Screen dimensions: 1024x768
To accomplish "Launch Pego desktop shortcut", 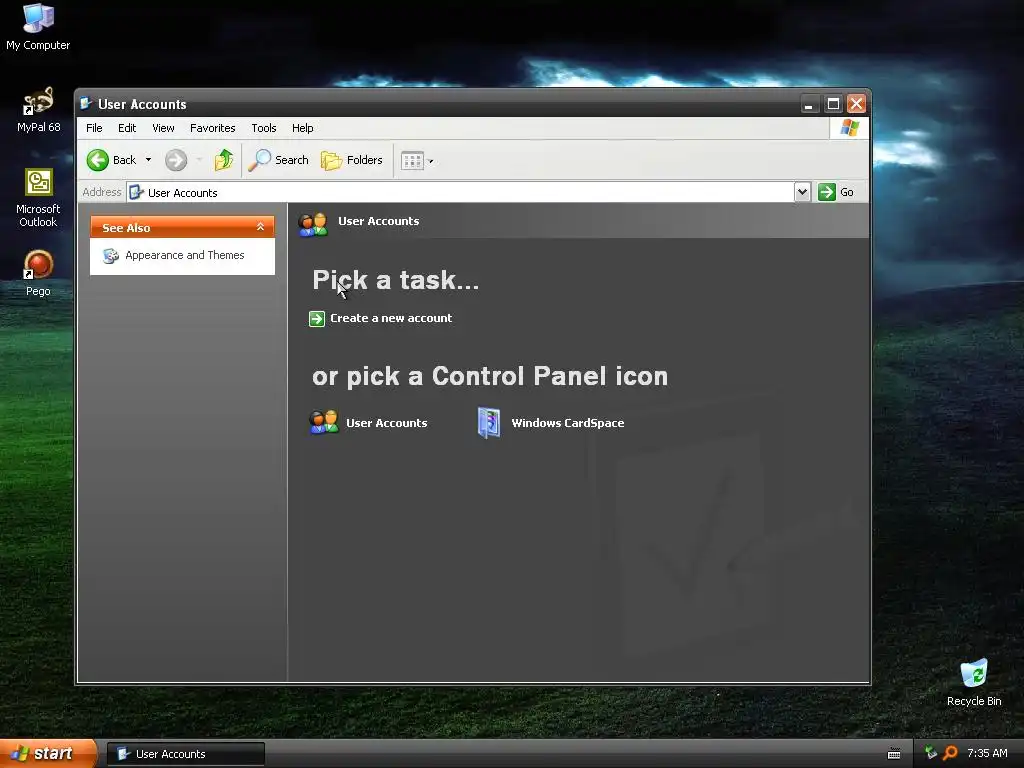I will [x=38, y=273].
